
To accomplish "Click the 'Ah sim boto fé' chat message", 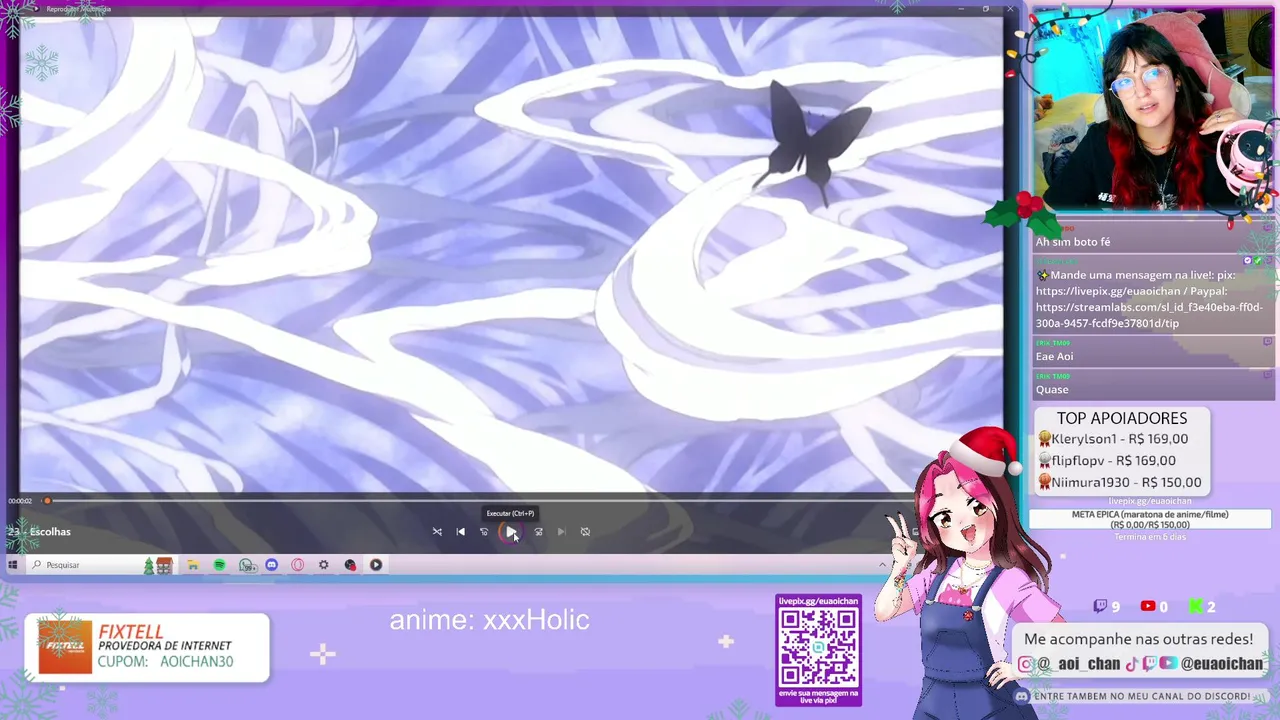I will [1073, 242].
